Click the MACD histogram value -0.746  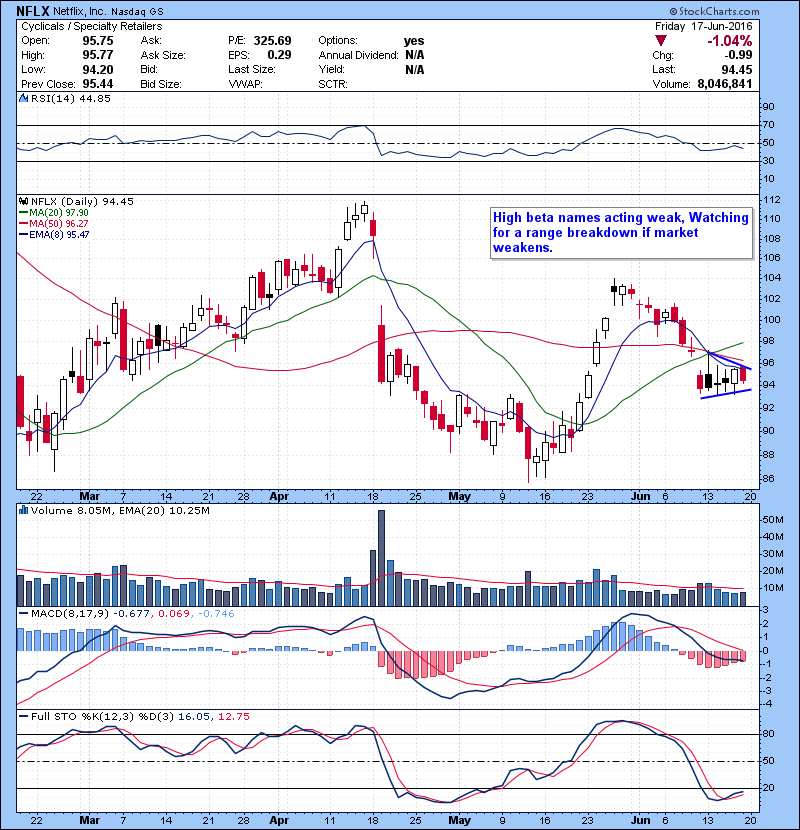tap(216, 614)
